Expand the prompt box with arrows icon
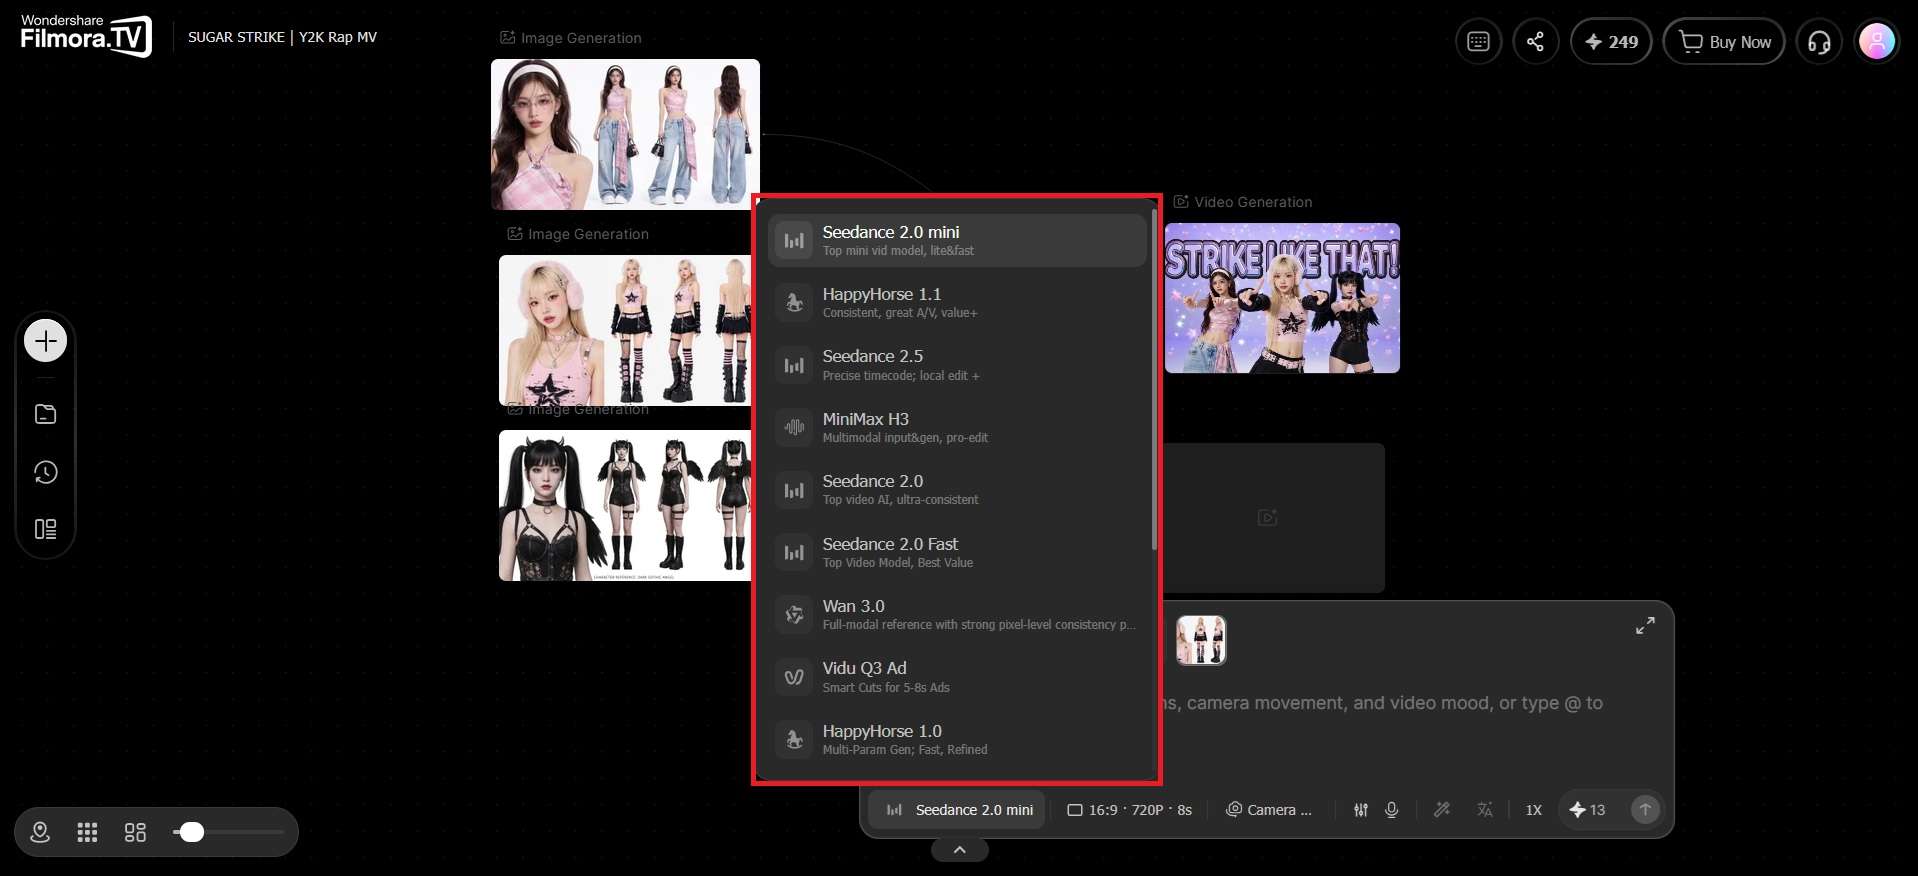This screenshot has width=1918, height=876. (1645, 626)
